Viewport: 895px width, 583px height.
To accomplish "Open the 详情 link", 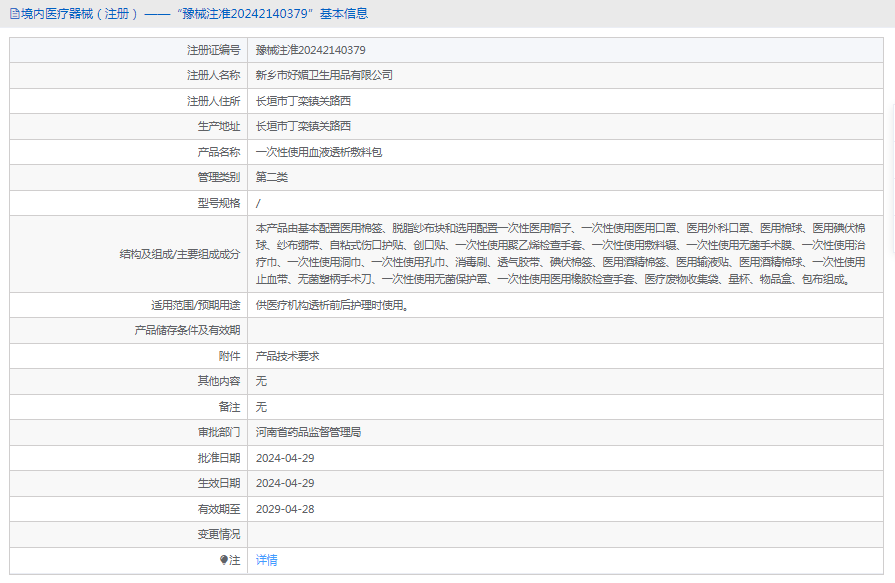I will (x=267, y=560).
